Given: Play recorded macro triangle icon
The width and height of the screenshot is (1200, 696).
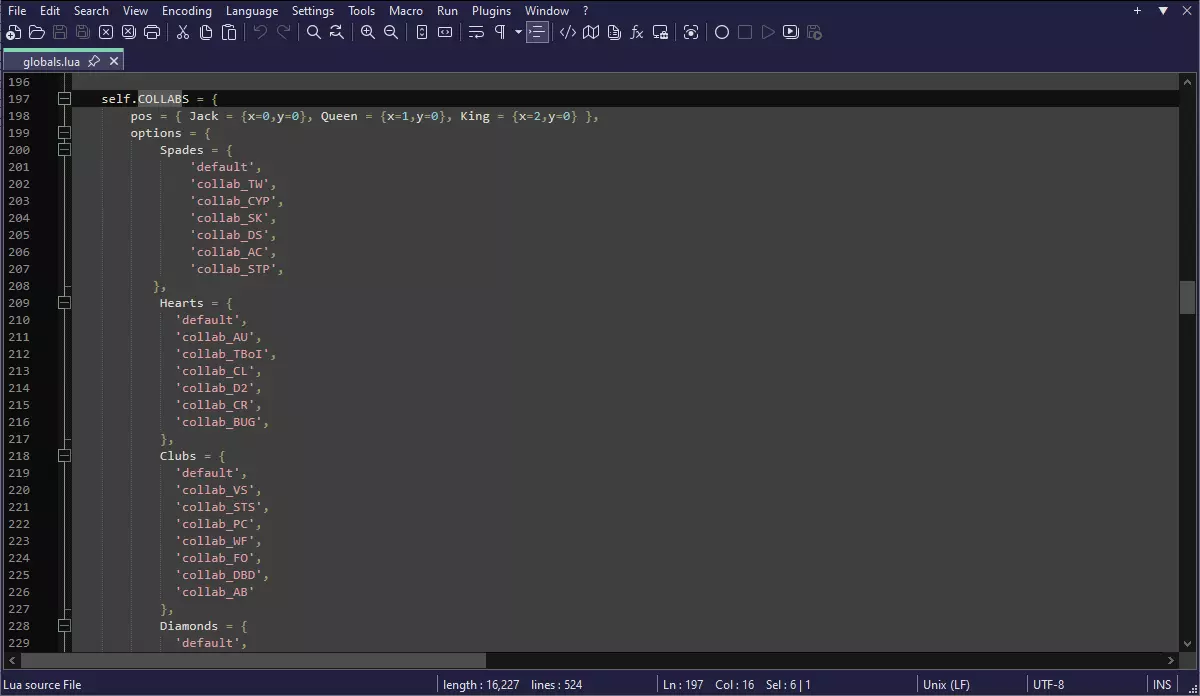Looking at the screenshot, I should [768, 32].
